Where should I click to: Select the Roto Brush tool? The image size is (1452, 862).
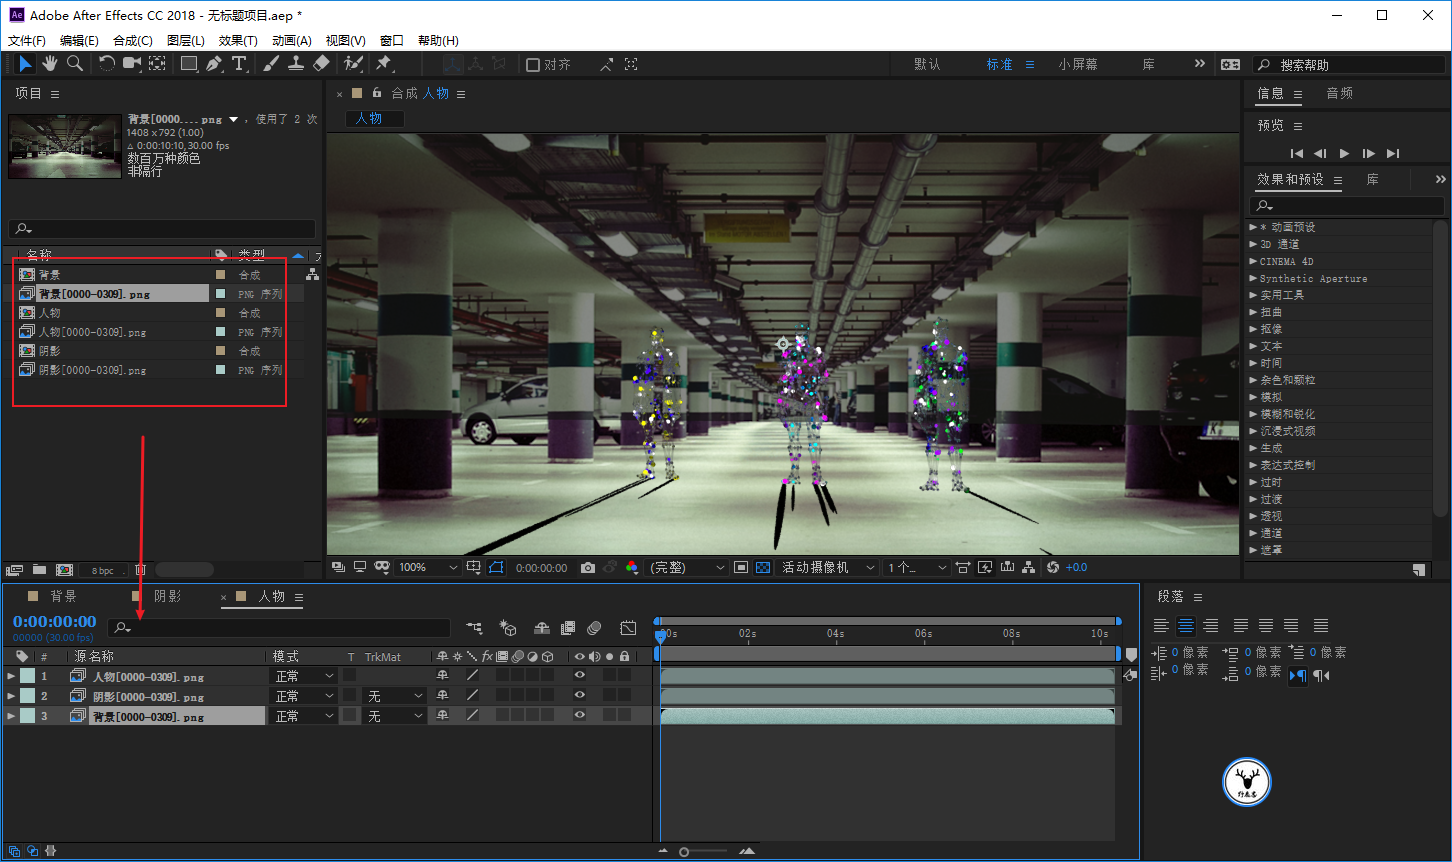(x=353, y=64)
